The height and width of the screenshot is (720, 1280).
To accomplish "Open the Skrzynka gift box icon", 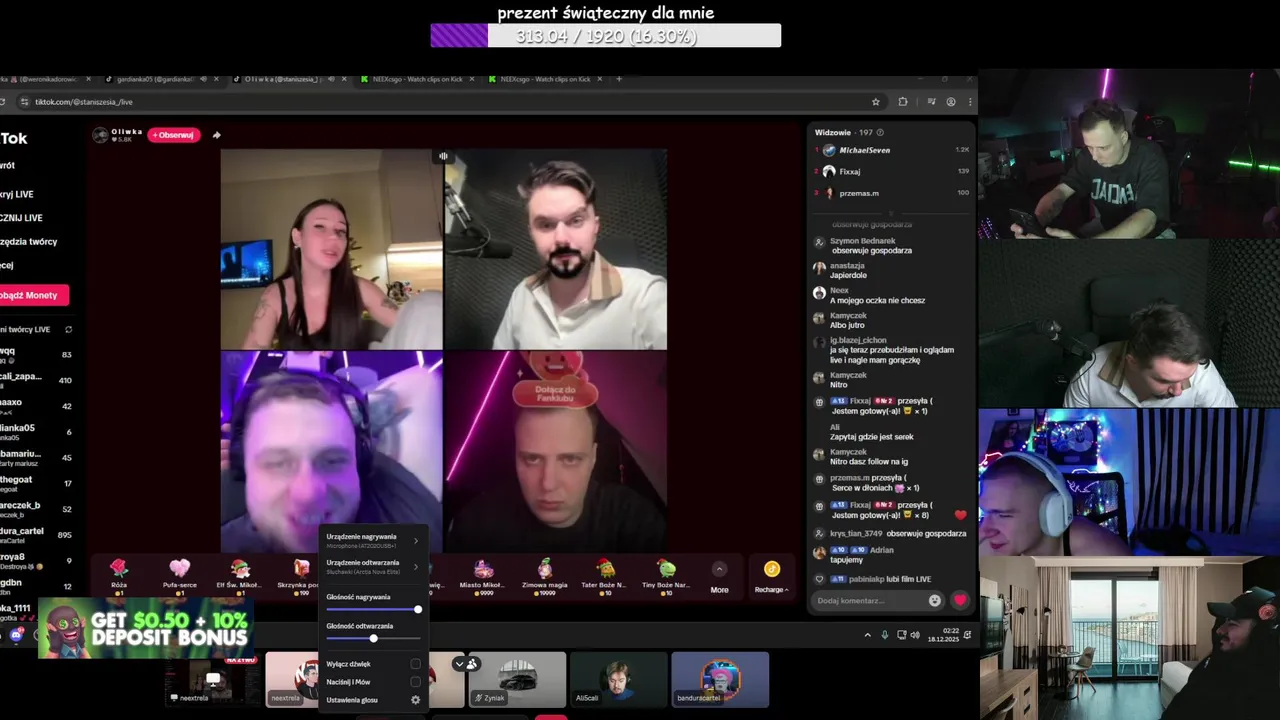I will (x=301, y=570).
